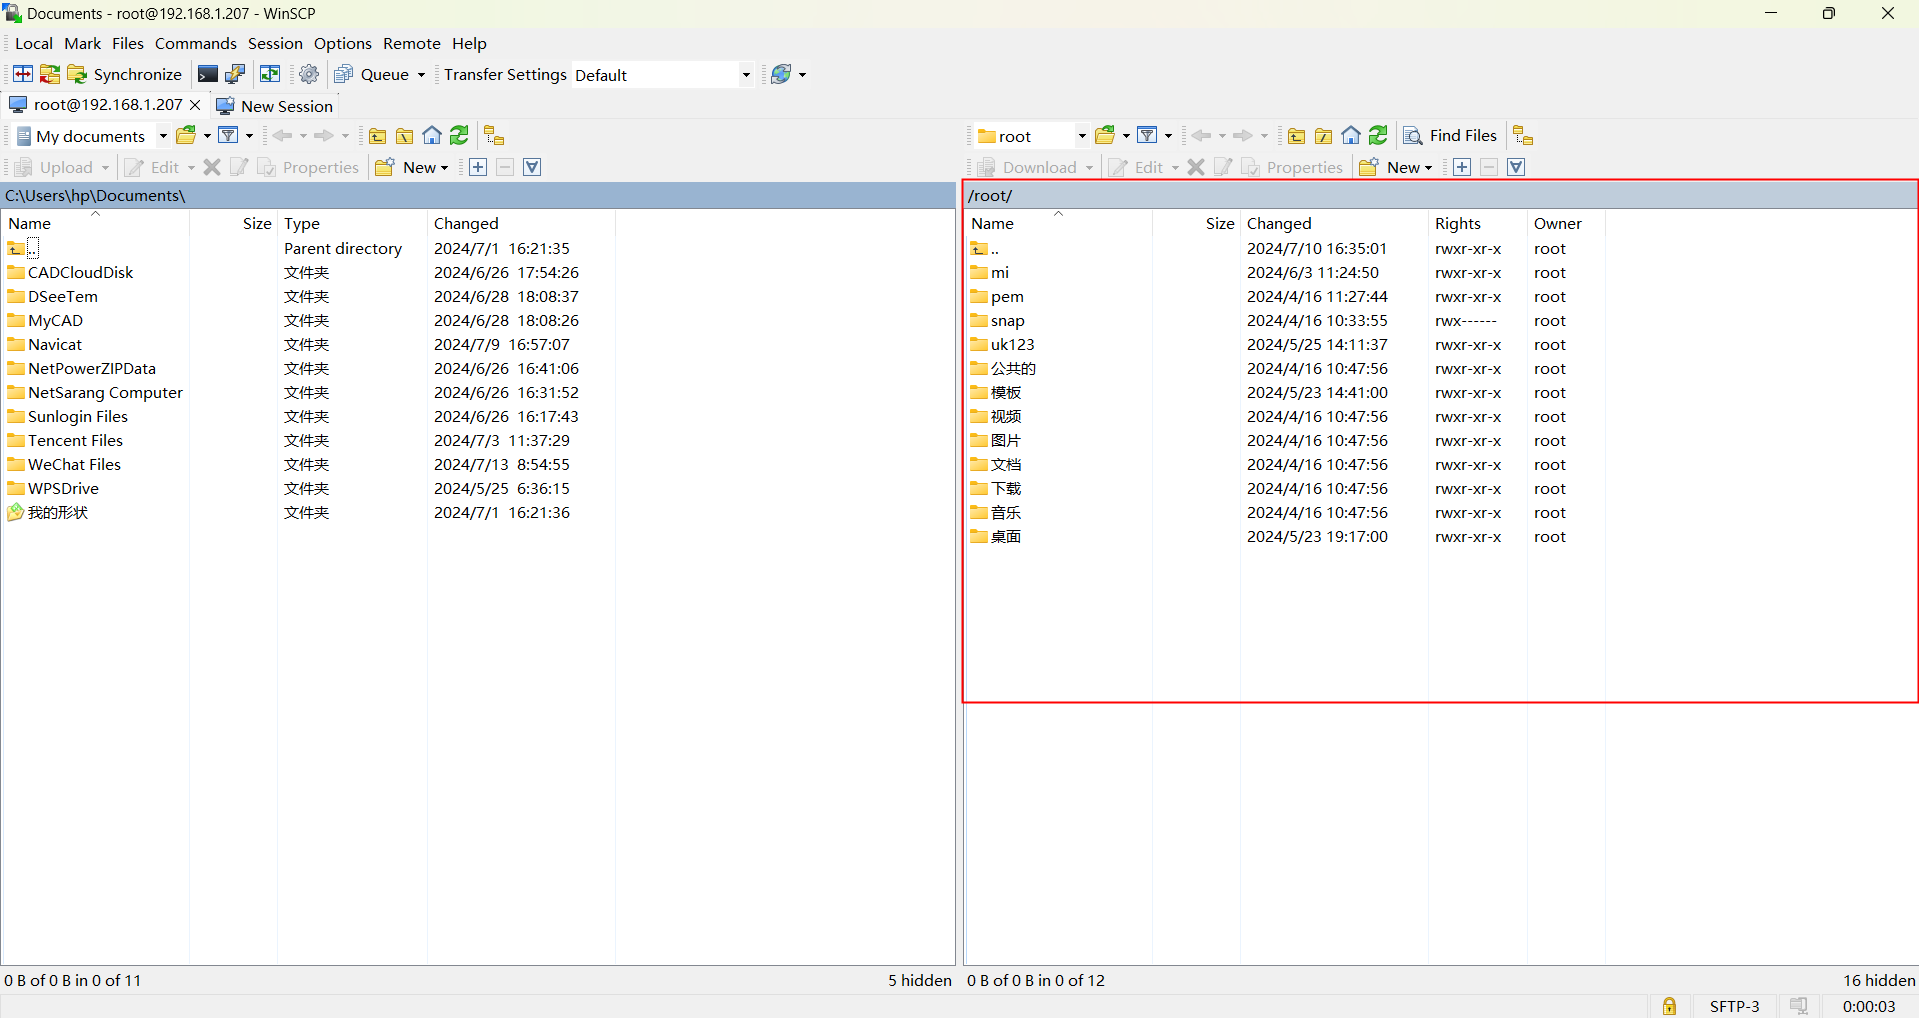Open the Commands menu
The image size is (1919, 1018).
196,43
